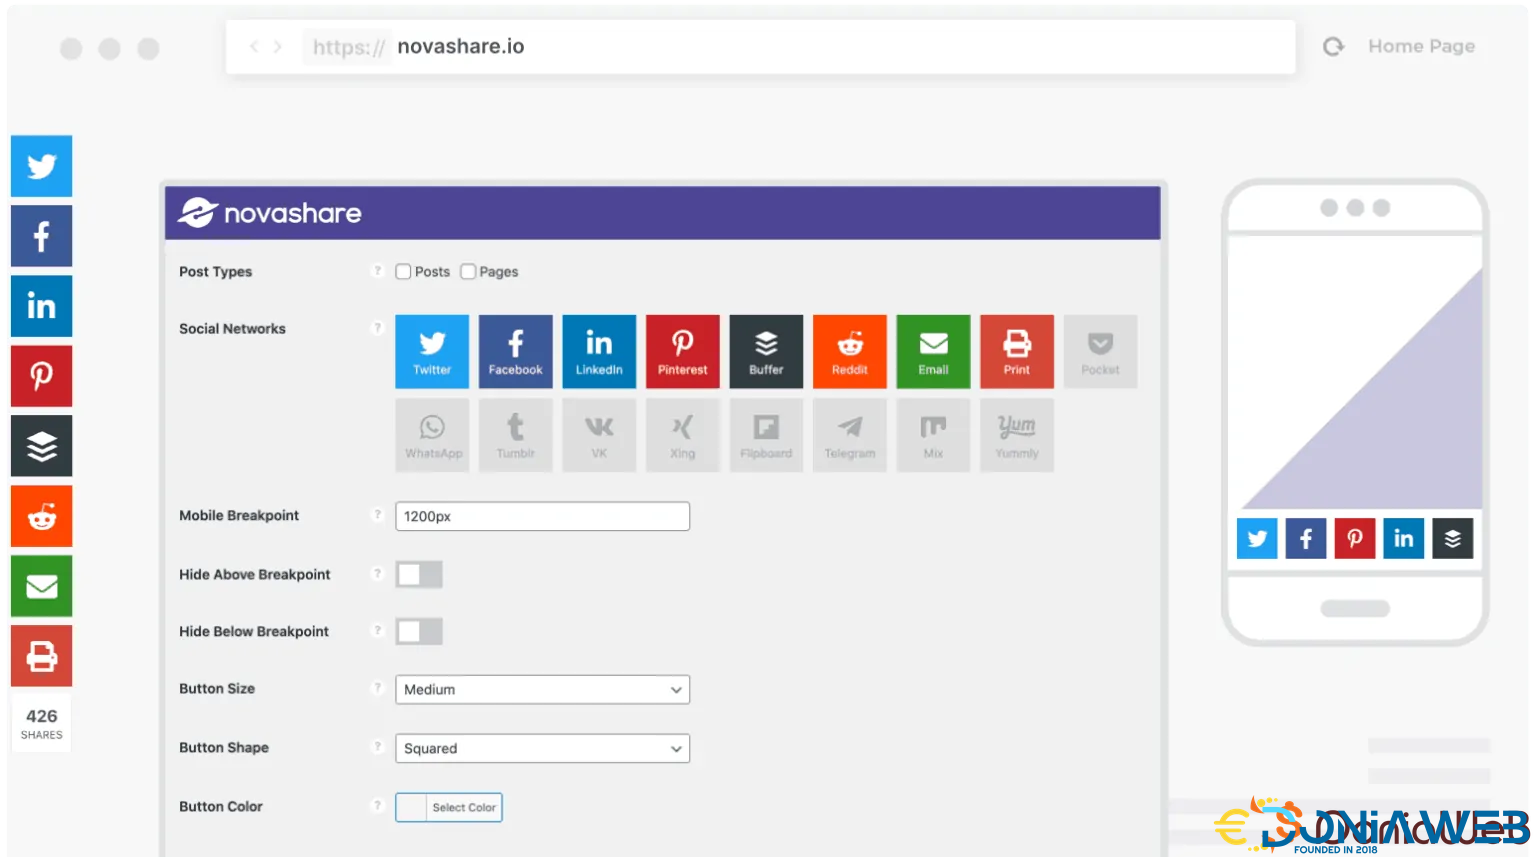Image resolution: width=1536 pixels, height=857 pixels.
Task: Check the Pages checkbox
Action: click(468, 272)
